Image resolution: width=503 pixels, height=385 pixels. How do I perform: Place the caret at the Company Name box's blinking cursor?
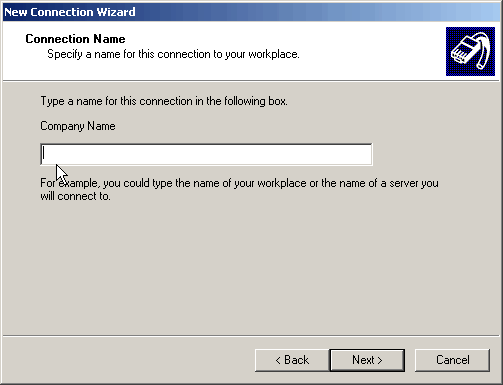(44, 154)
